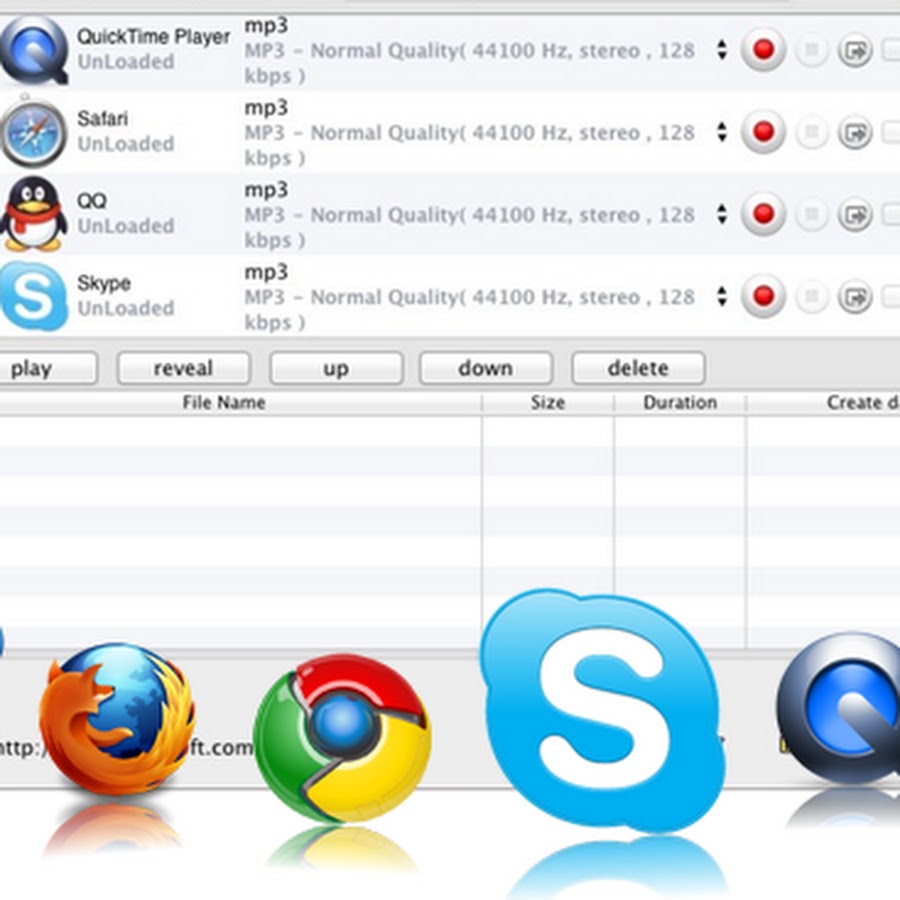Viewport: 900px width, 900px height.
Task: Select the QuickTime Player app icon in the list
Action: [34, 51]
